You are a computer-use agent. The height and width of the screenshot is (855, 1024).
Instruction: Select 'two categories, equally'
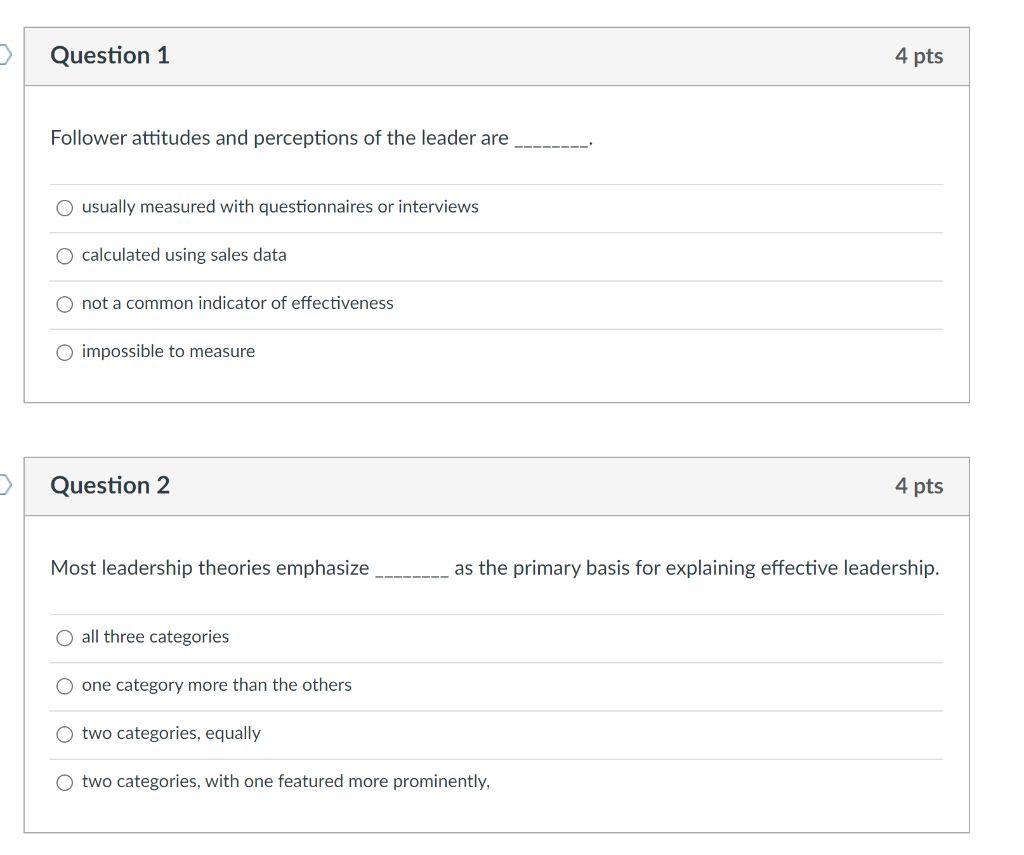pyautogui.click(x=64, y=734)
